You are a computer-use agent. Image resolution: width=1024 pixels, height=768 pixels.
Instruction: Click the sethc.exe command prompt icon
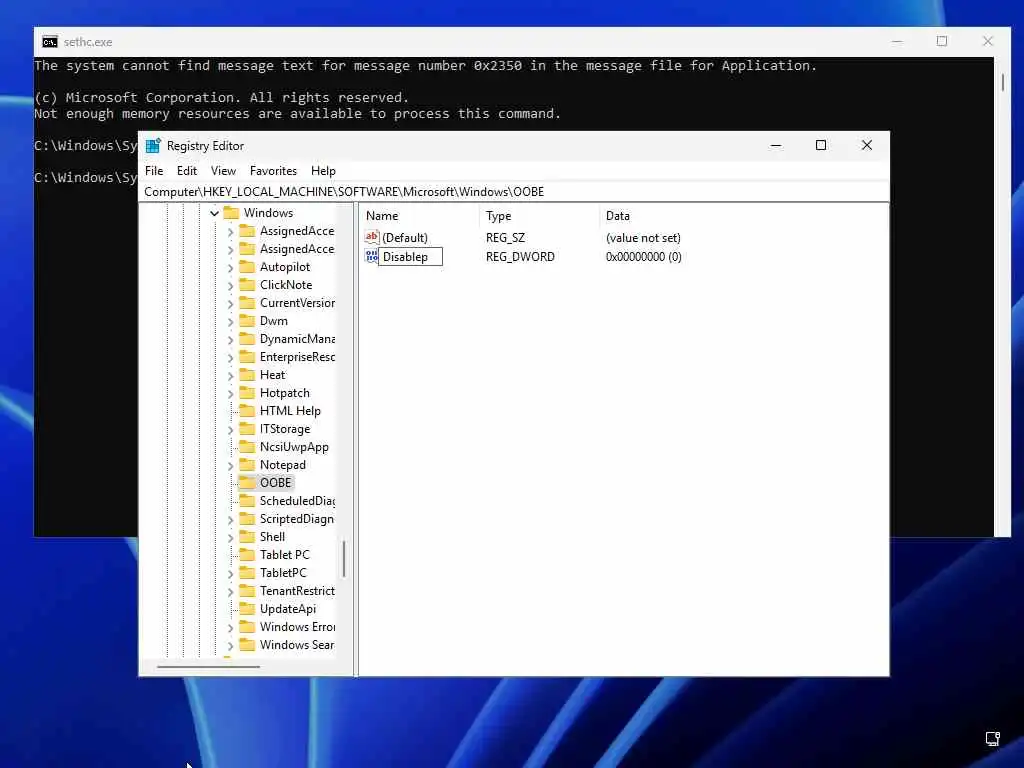[x=50, y=42]
